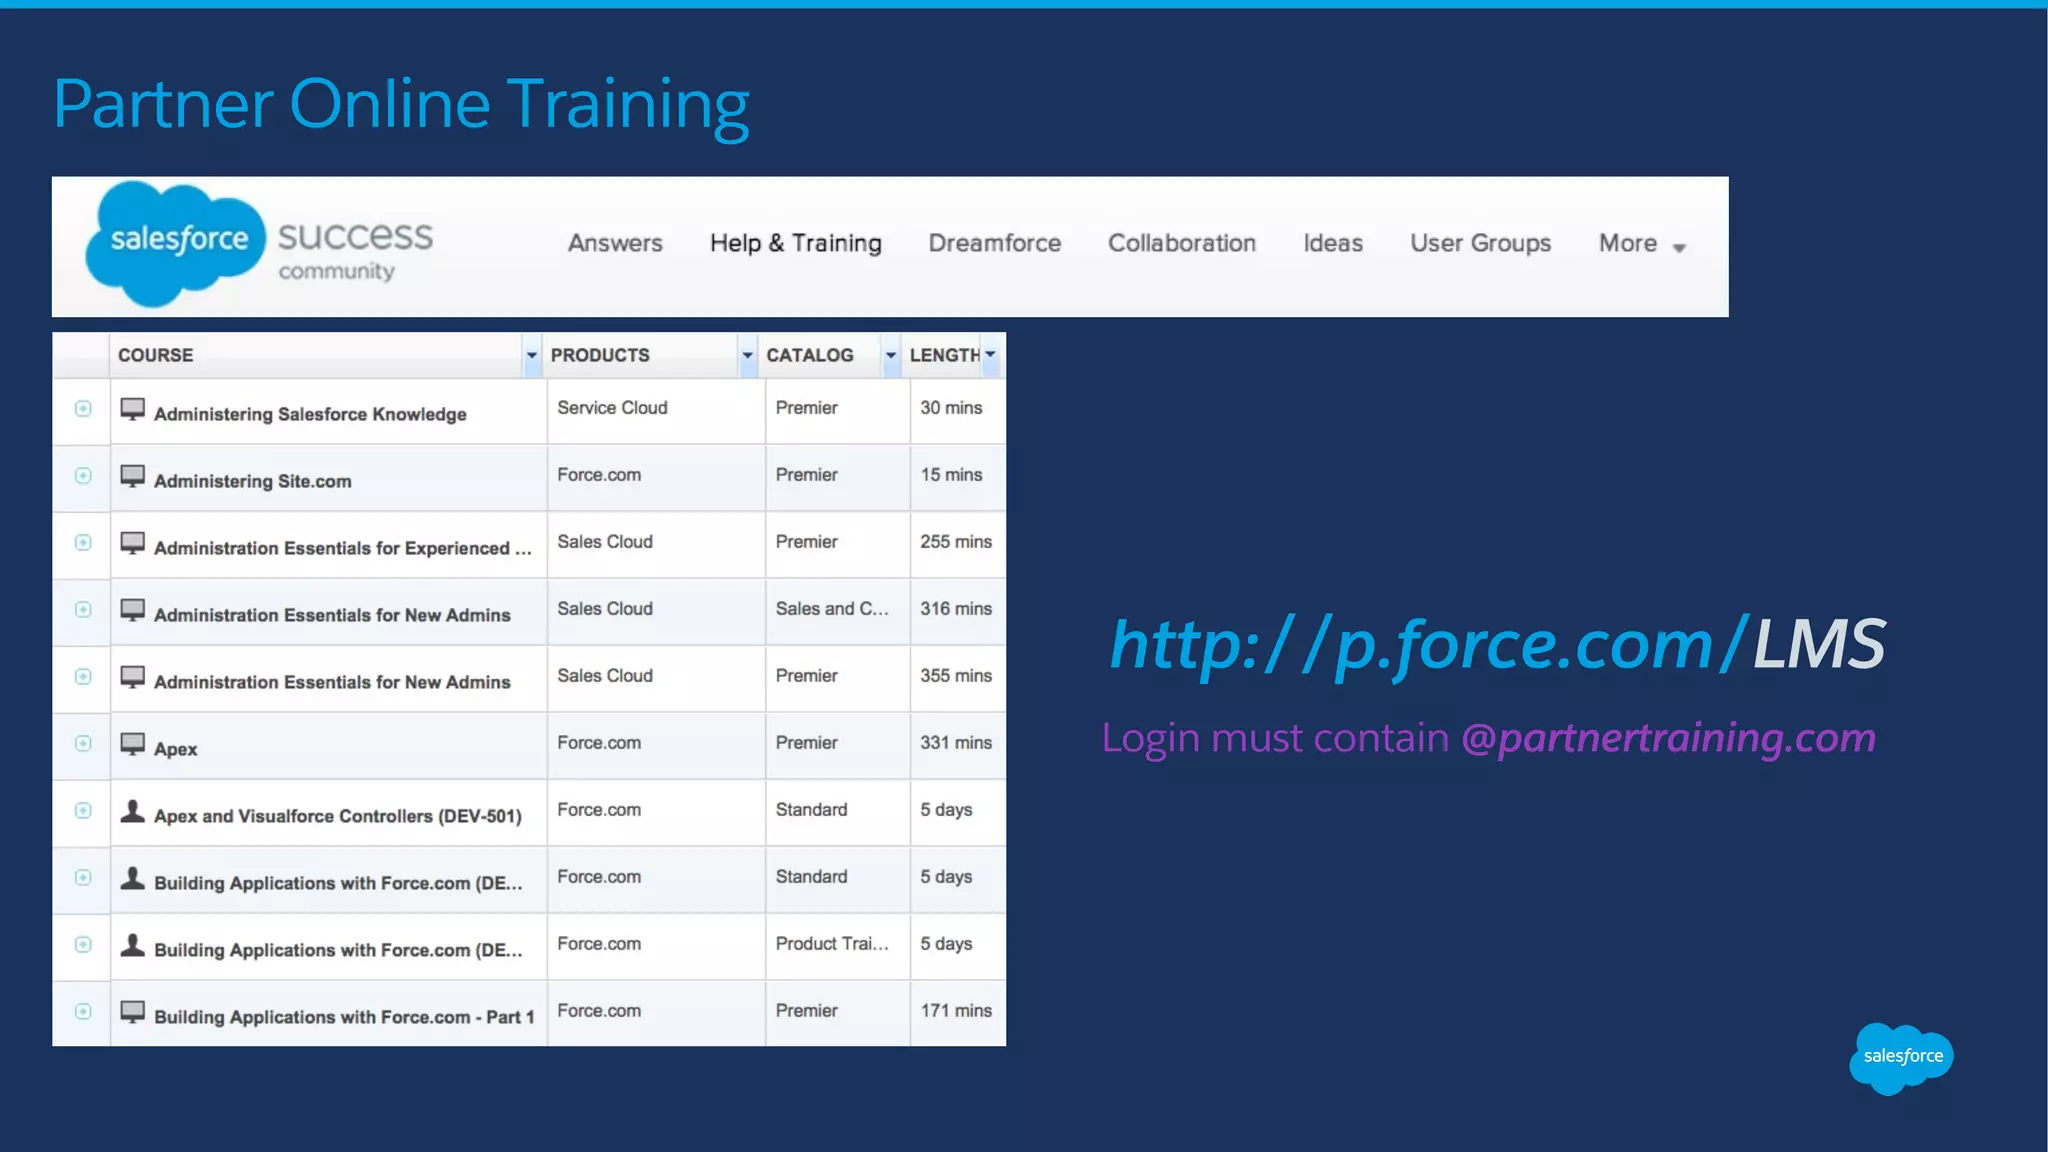Open the Answers menu item
This screenshot has width=2048, height=1152.
click(615, 243)
